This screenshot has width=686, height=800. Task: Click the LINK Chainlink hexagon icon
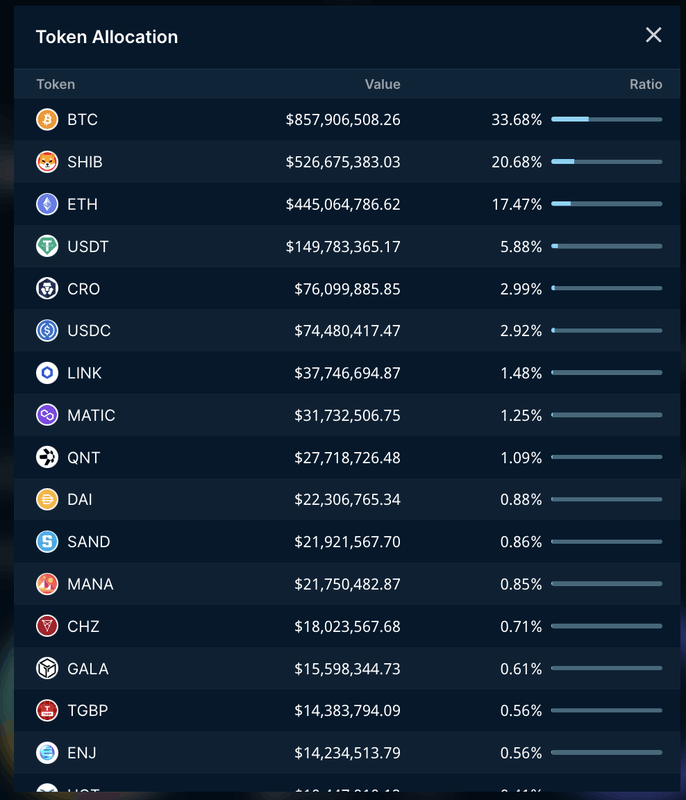pyautogui.click(x=47, y=373)
